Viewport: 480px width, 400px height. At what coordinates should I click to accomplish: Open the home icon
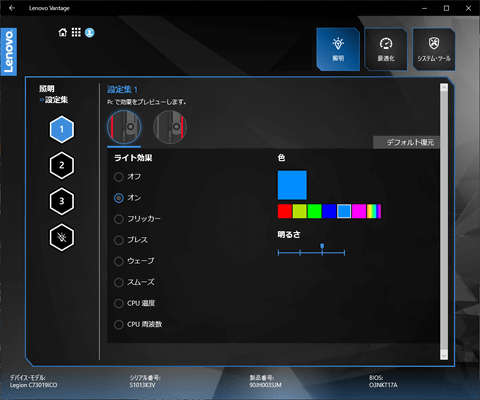coord(63,32)
